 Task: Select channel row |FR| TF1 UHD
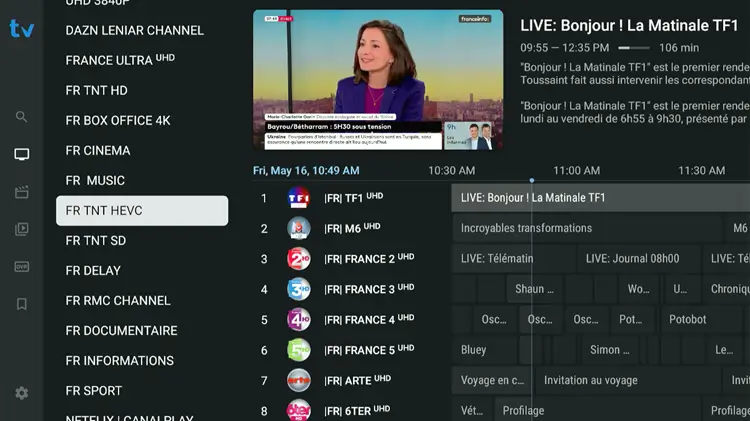[351, 198]
